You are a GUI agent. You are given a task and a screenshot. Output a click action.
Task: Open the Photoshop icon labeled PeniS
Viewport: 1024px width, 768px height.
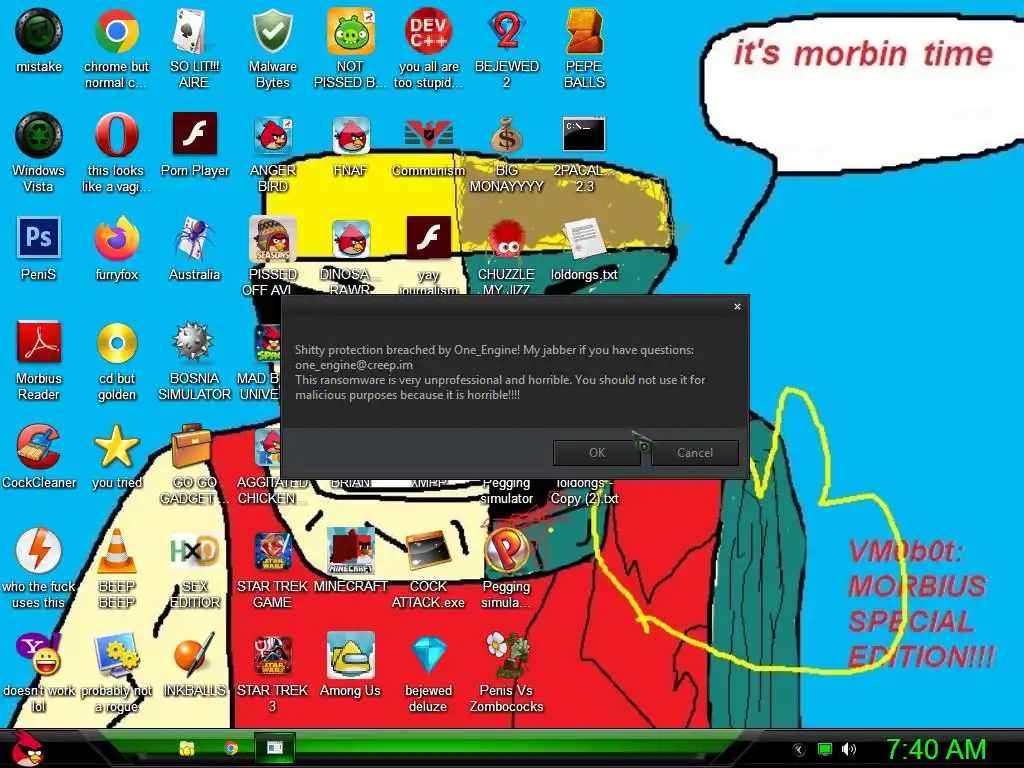click(39, 238)
